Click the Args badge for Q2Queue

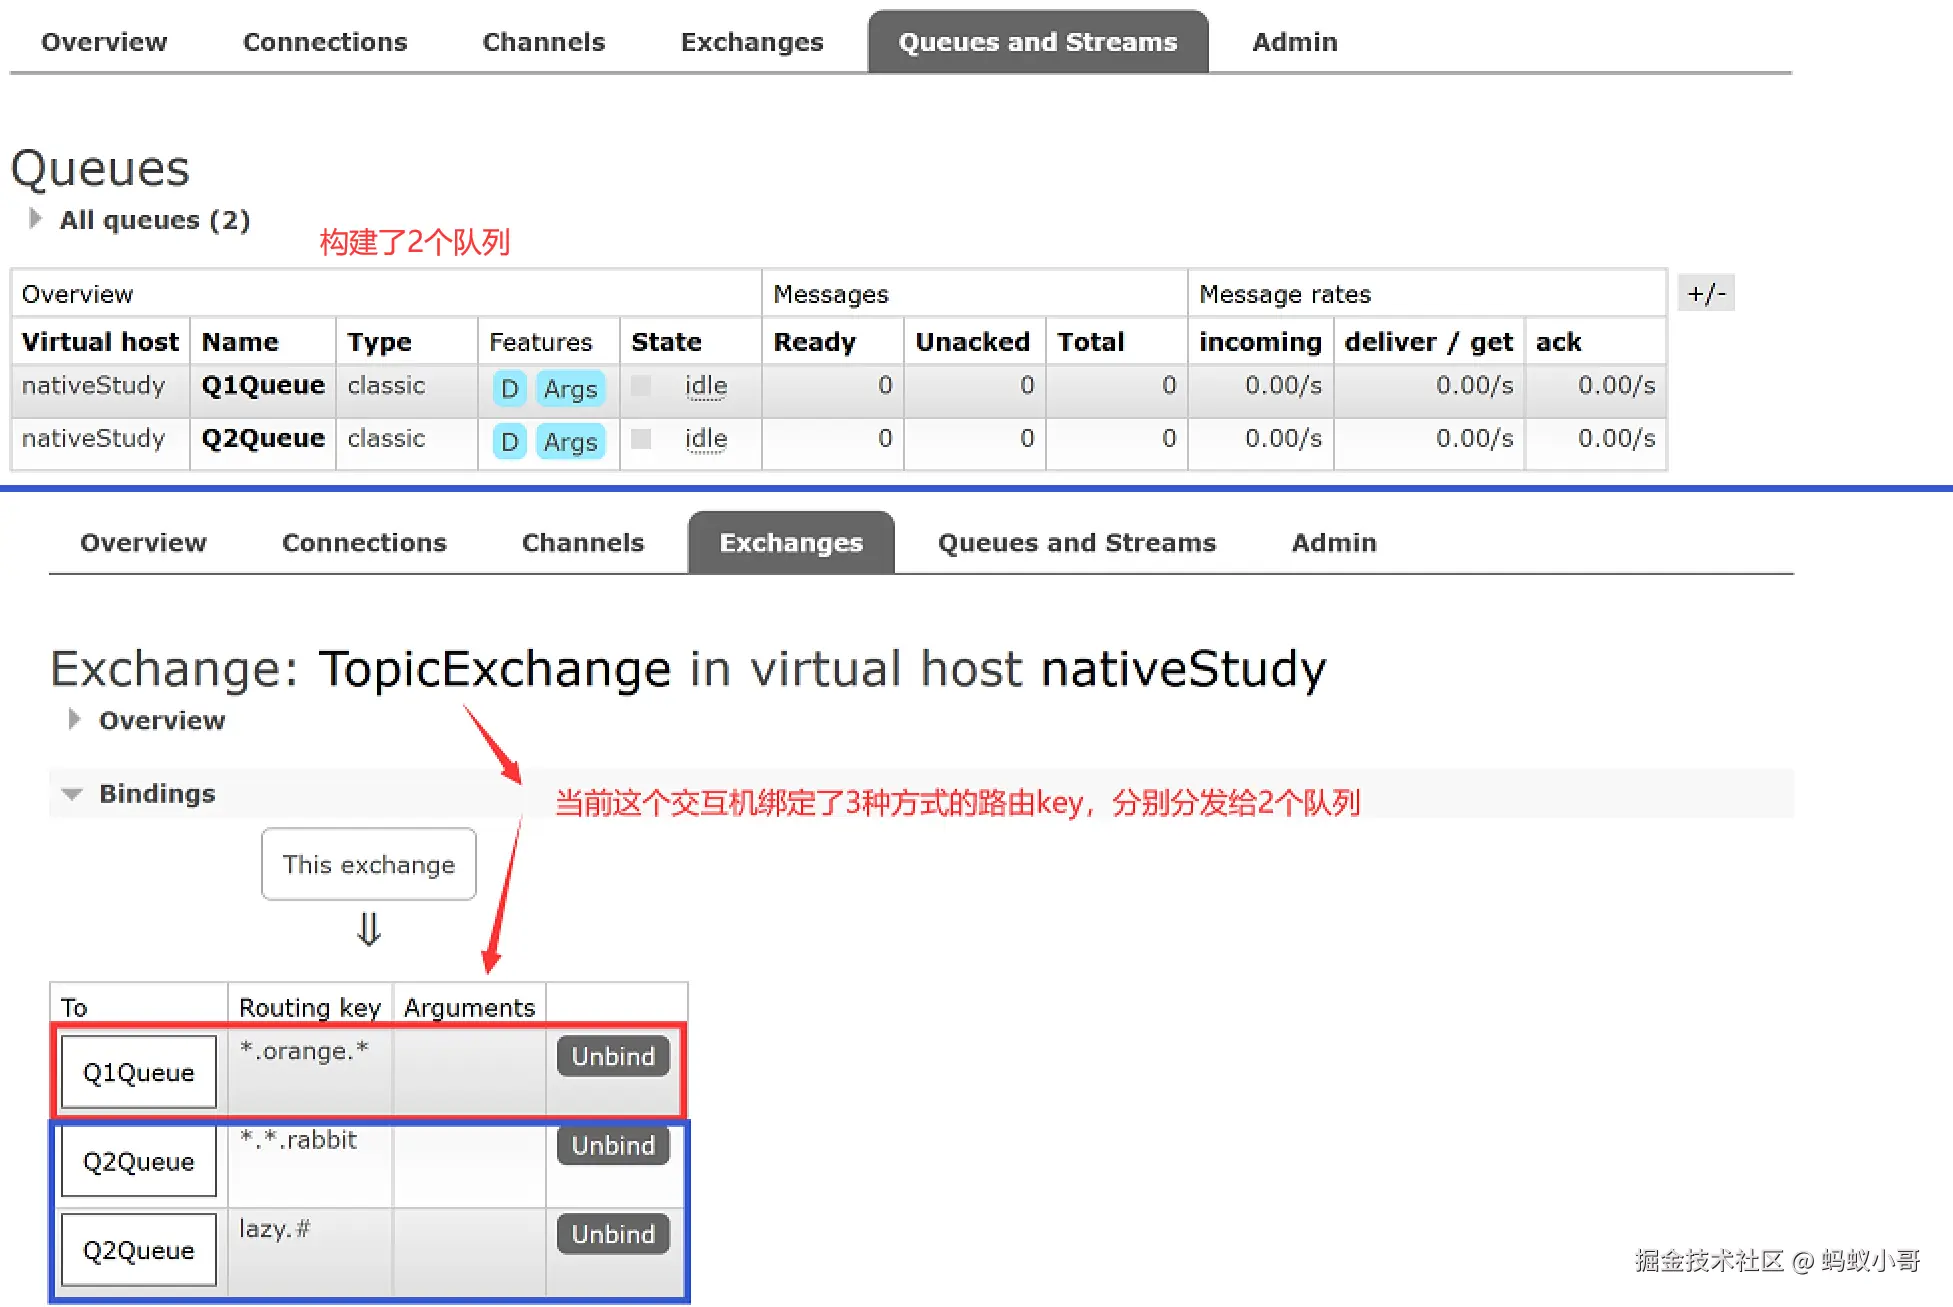pyautogui.click(x=570, y=441)
